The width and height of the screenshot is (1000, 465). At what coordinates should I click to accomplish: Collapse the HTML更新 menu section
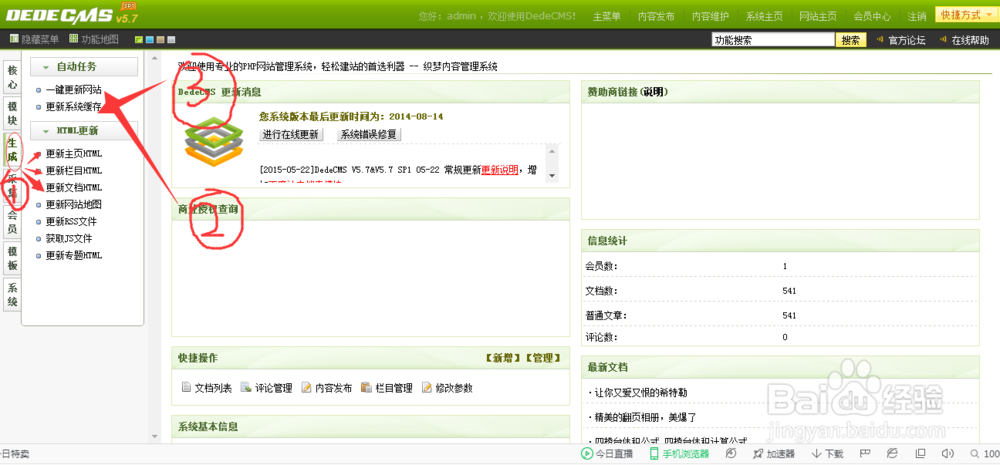[84, 131]
